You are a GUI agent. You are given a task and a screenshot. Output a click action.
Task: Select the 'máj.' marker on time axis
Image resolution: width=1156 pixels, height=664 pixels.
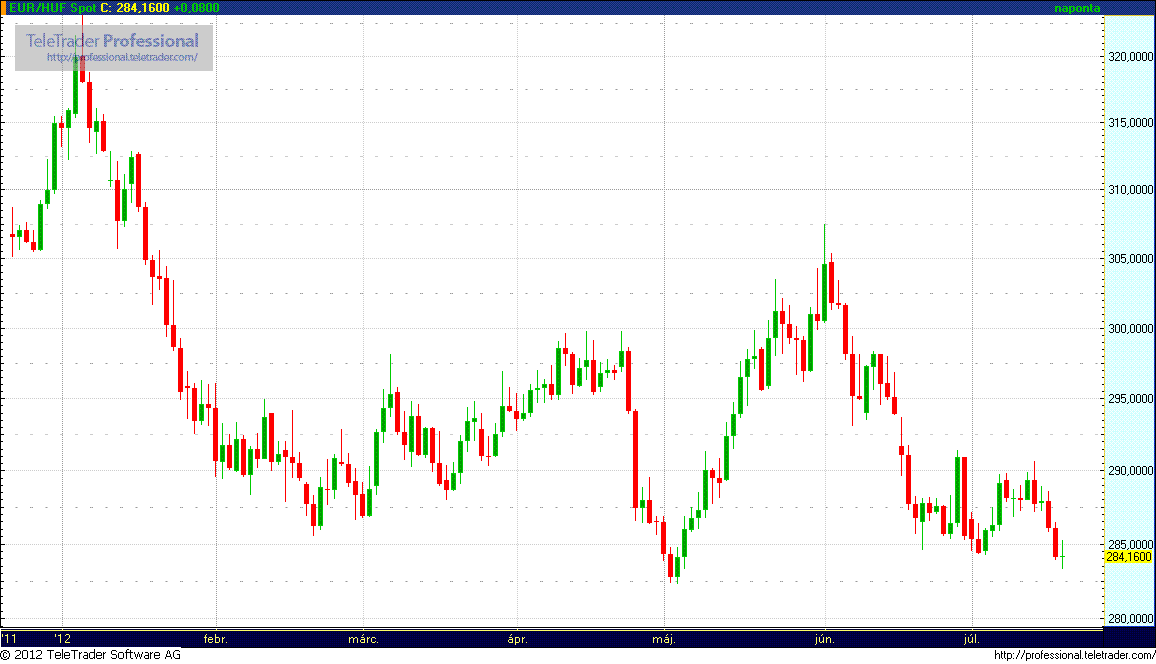coord(664,637)
